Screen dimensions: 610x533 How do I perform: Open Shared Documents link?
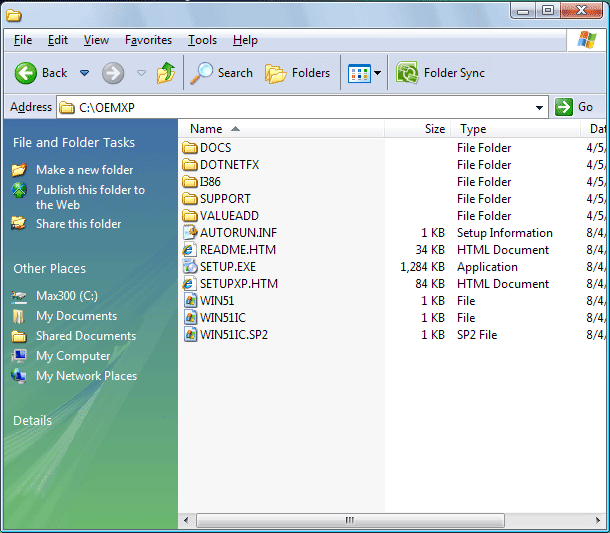[x=86, y=336]
